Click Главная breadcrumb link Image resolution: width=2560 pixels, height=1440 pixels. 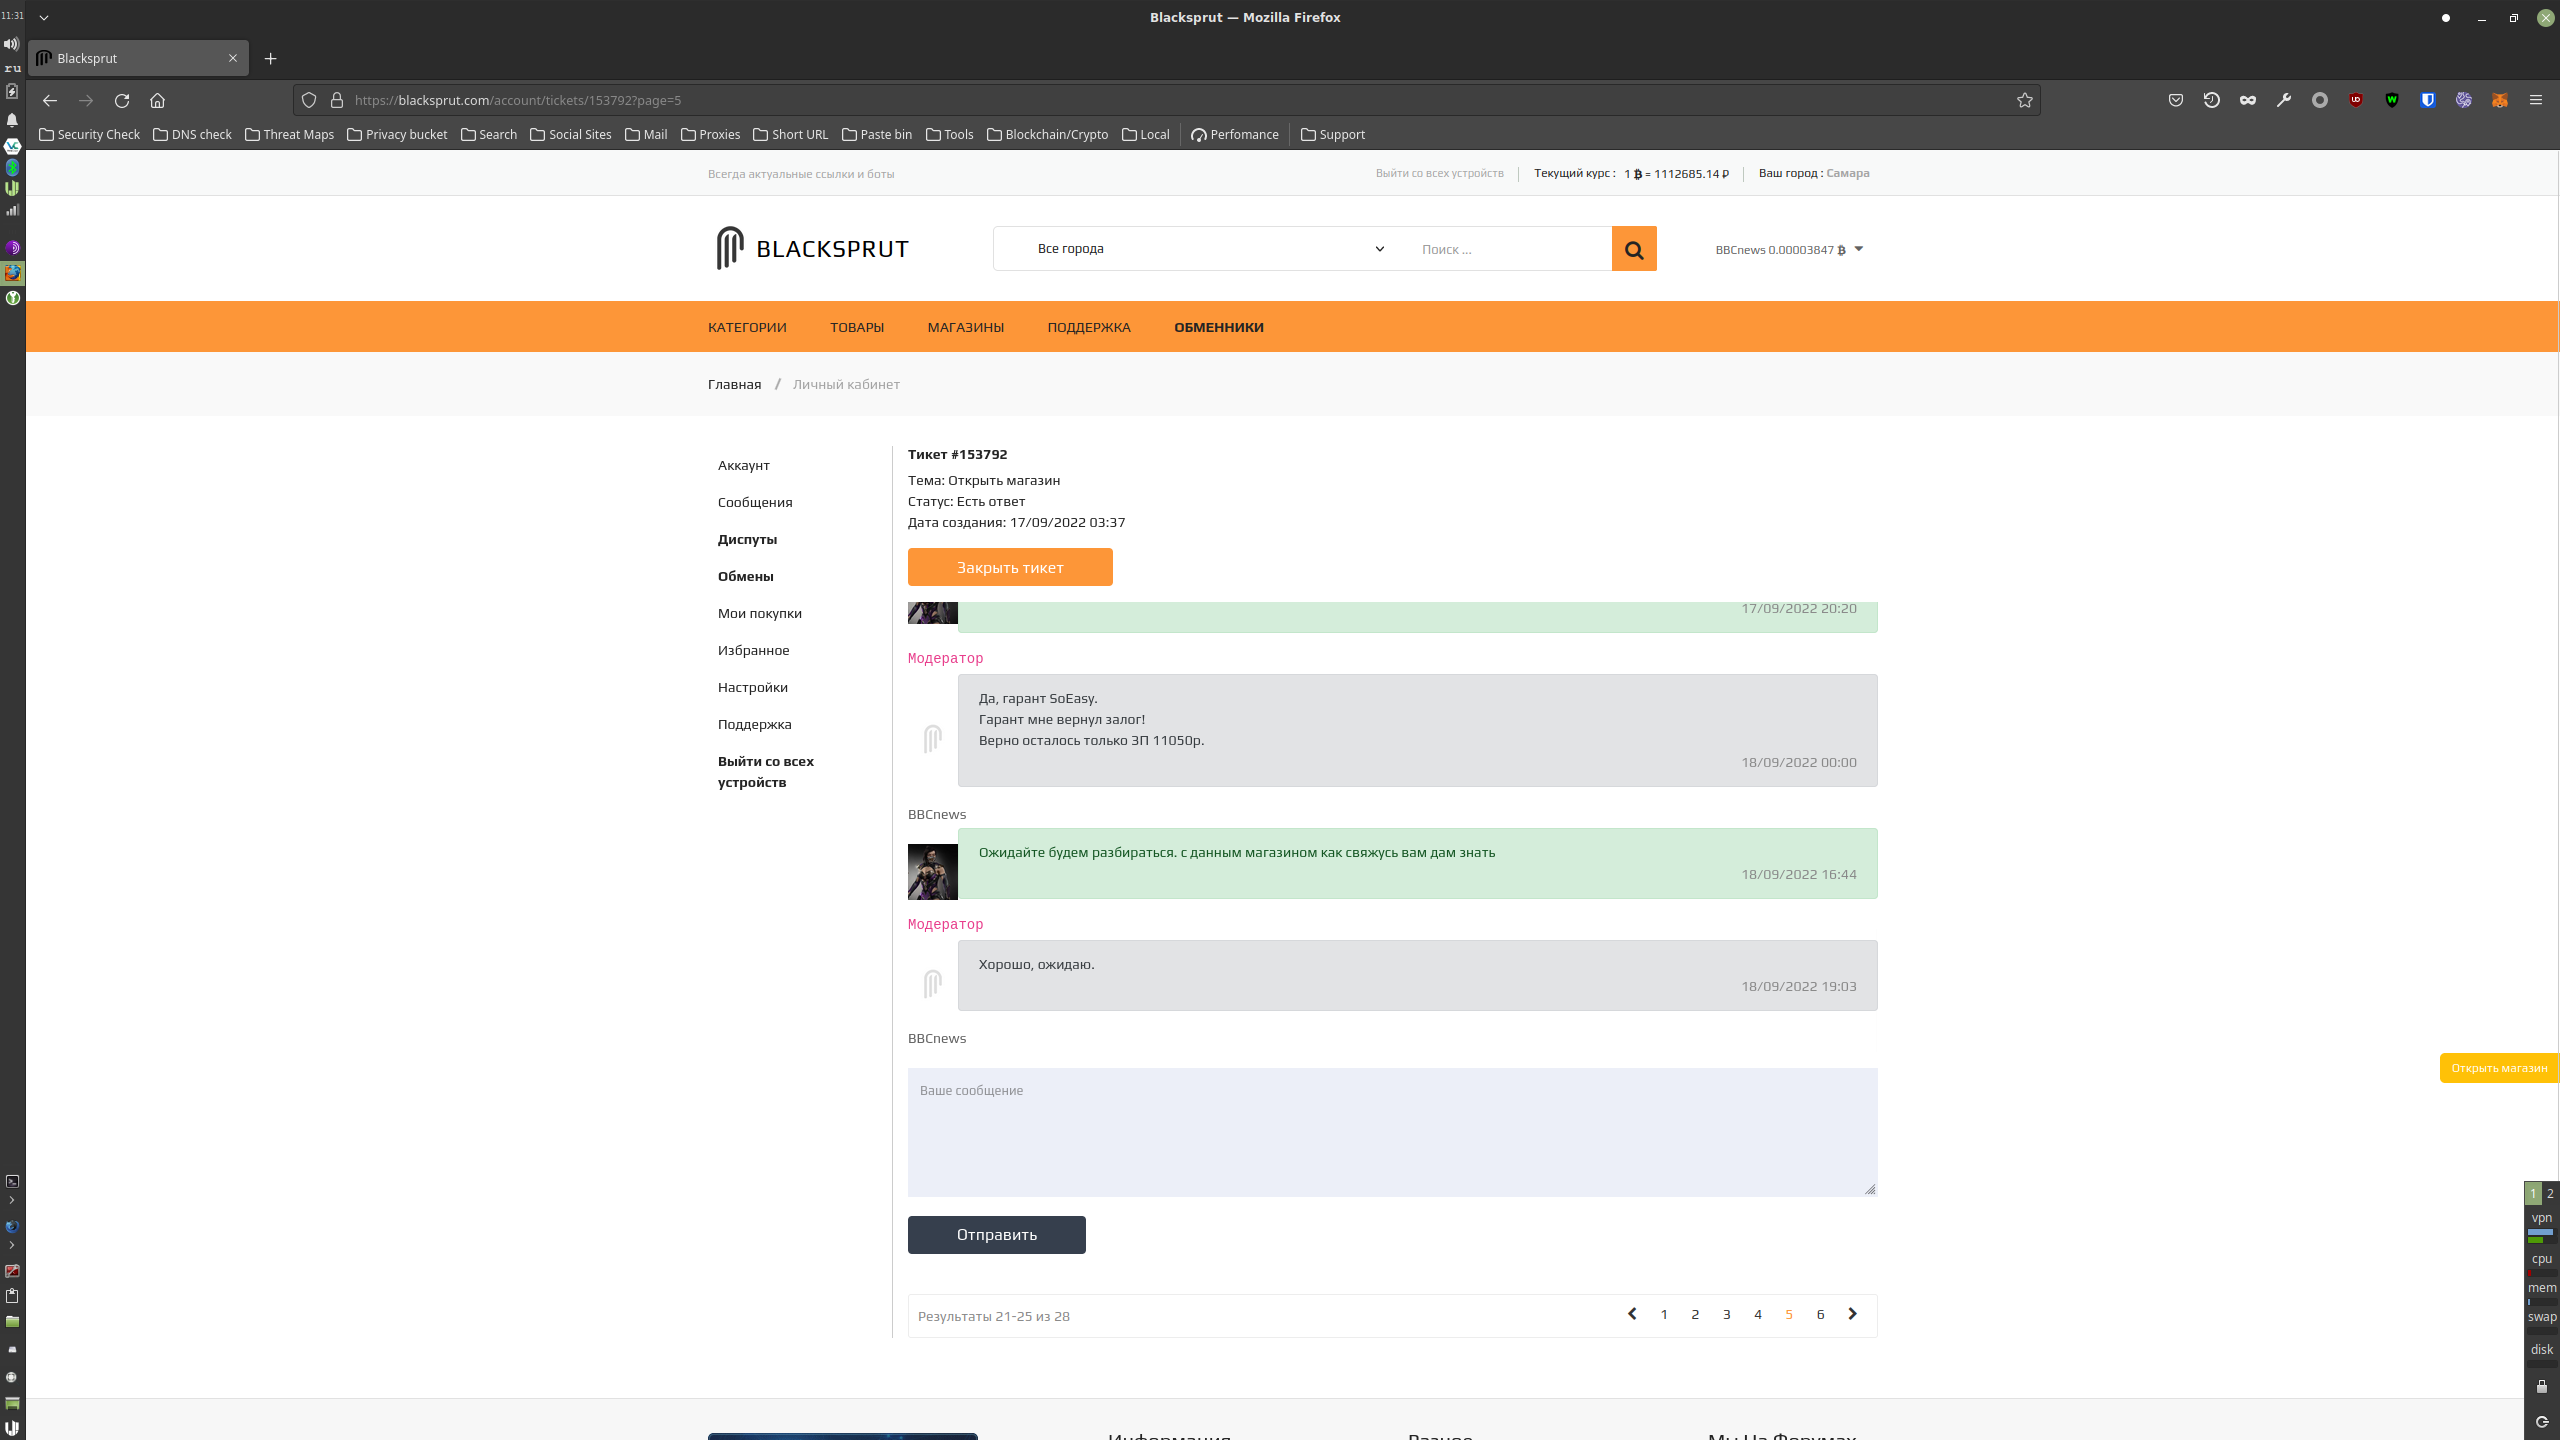click(x=735, y=384)
